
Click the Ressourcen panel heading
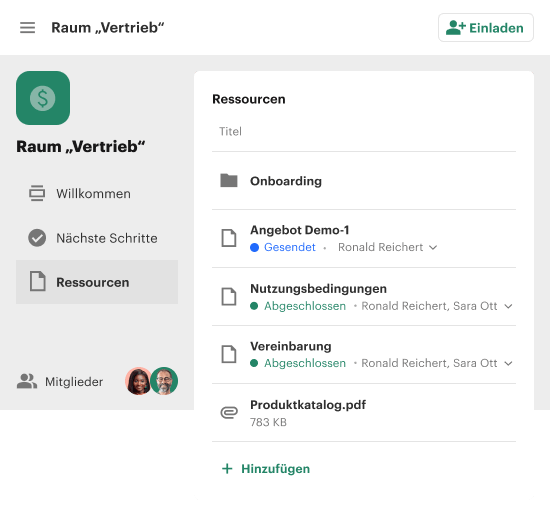[249, 99]
